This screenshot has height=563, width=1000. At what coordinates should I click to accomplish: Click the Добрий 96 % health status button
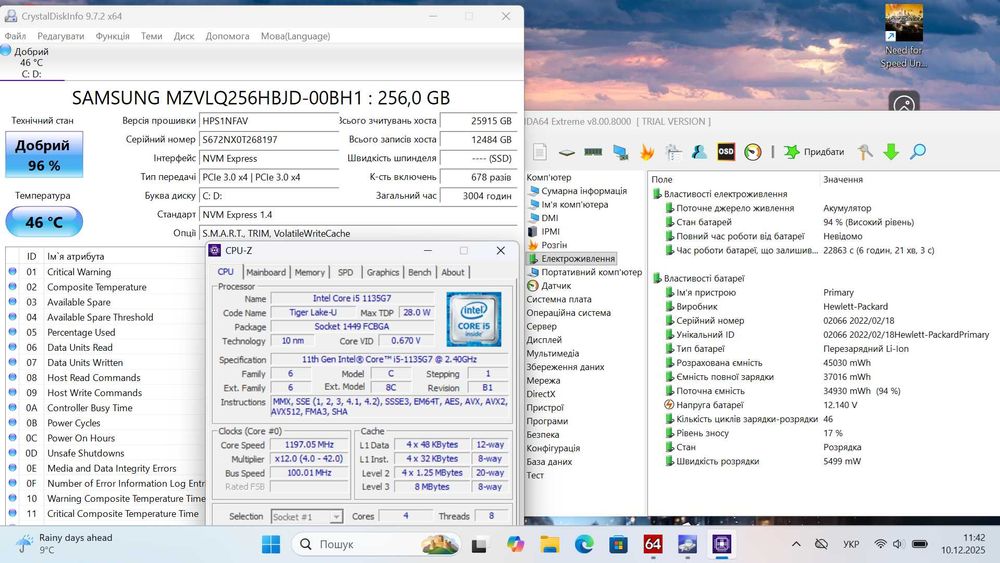[44, 154]
